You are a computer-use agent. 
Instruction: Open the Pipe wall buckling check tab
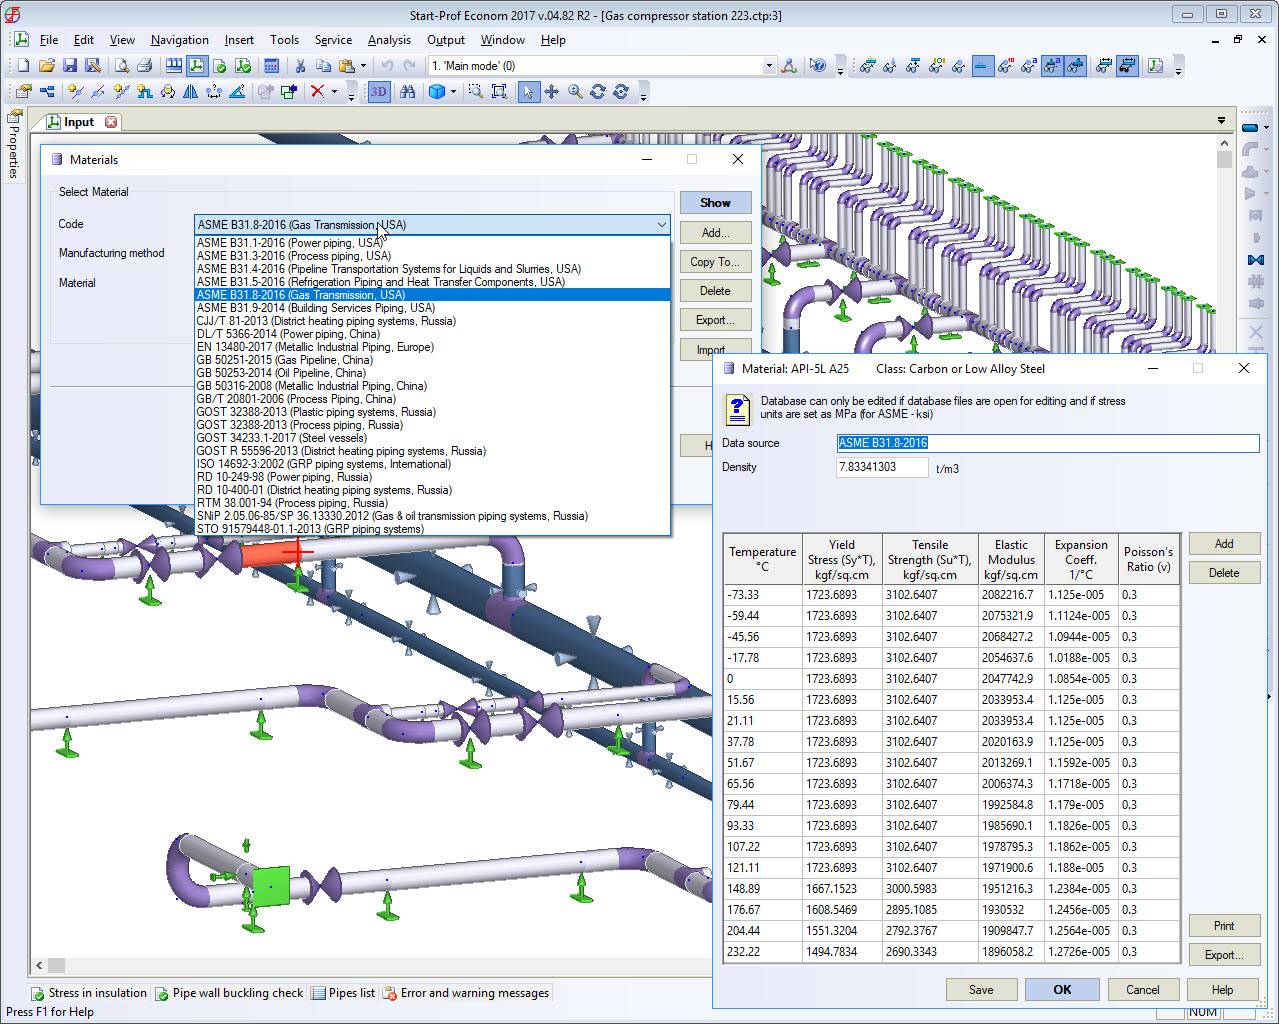coord(229,993)
